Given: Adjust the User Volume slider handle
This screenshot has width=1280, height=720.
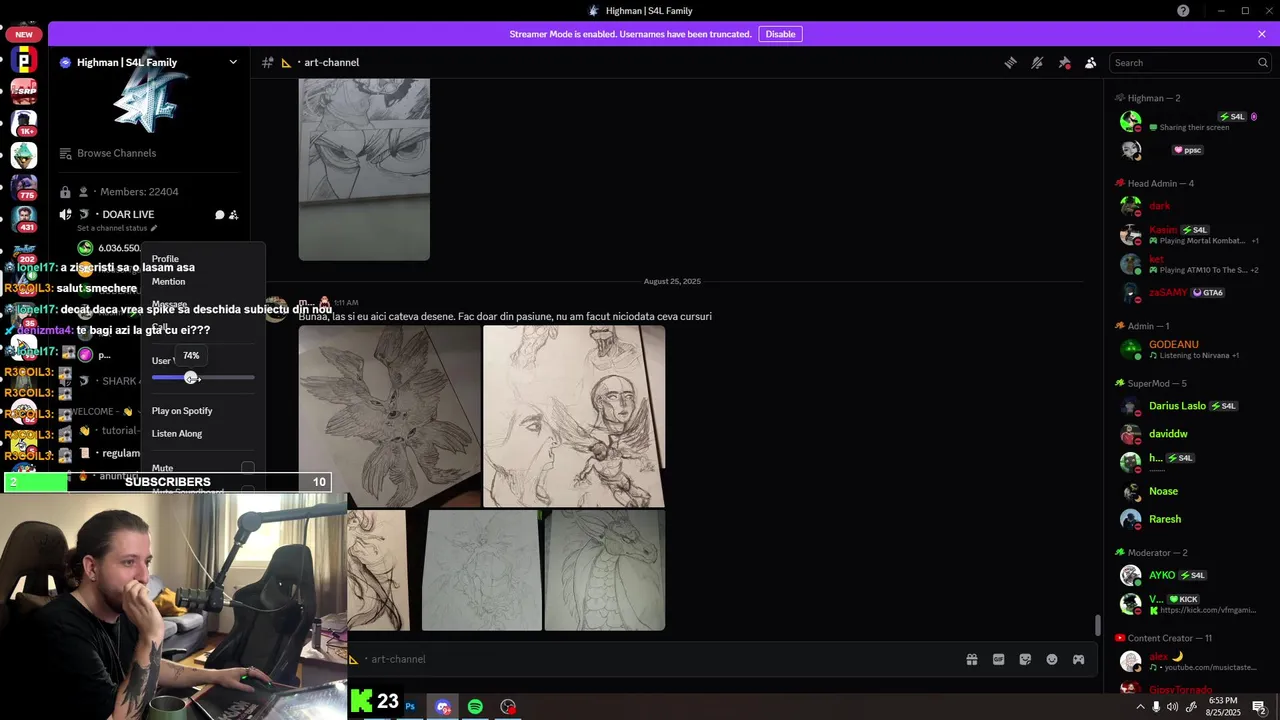Looking at the screenshot, I should [191, 377].
